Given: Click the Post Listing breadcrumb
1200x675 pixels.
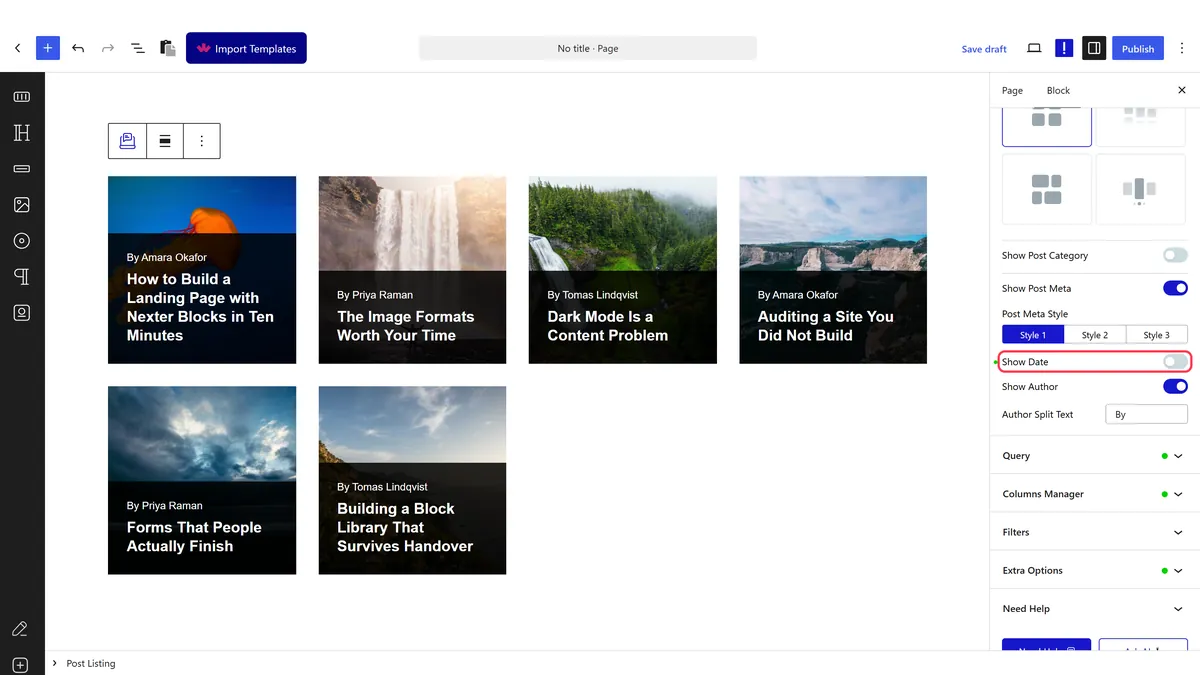Looking at the screenshot, I should tap(91, 663).
